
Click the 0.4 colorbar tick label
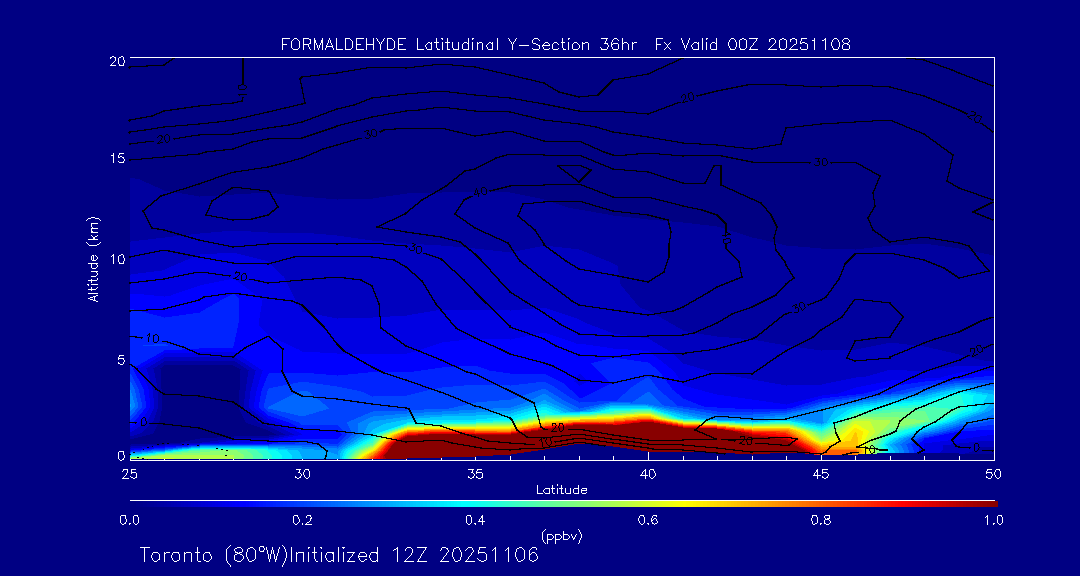(475, 520)
